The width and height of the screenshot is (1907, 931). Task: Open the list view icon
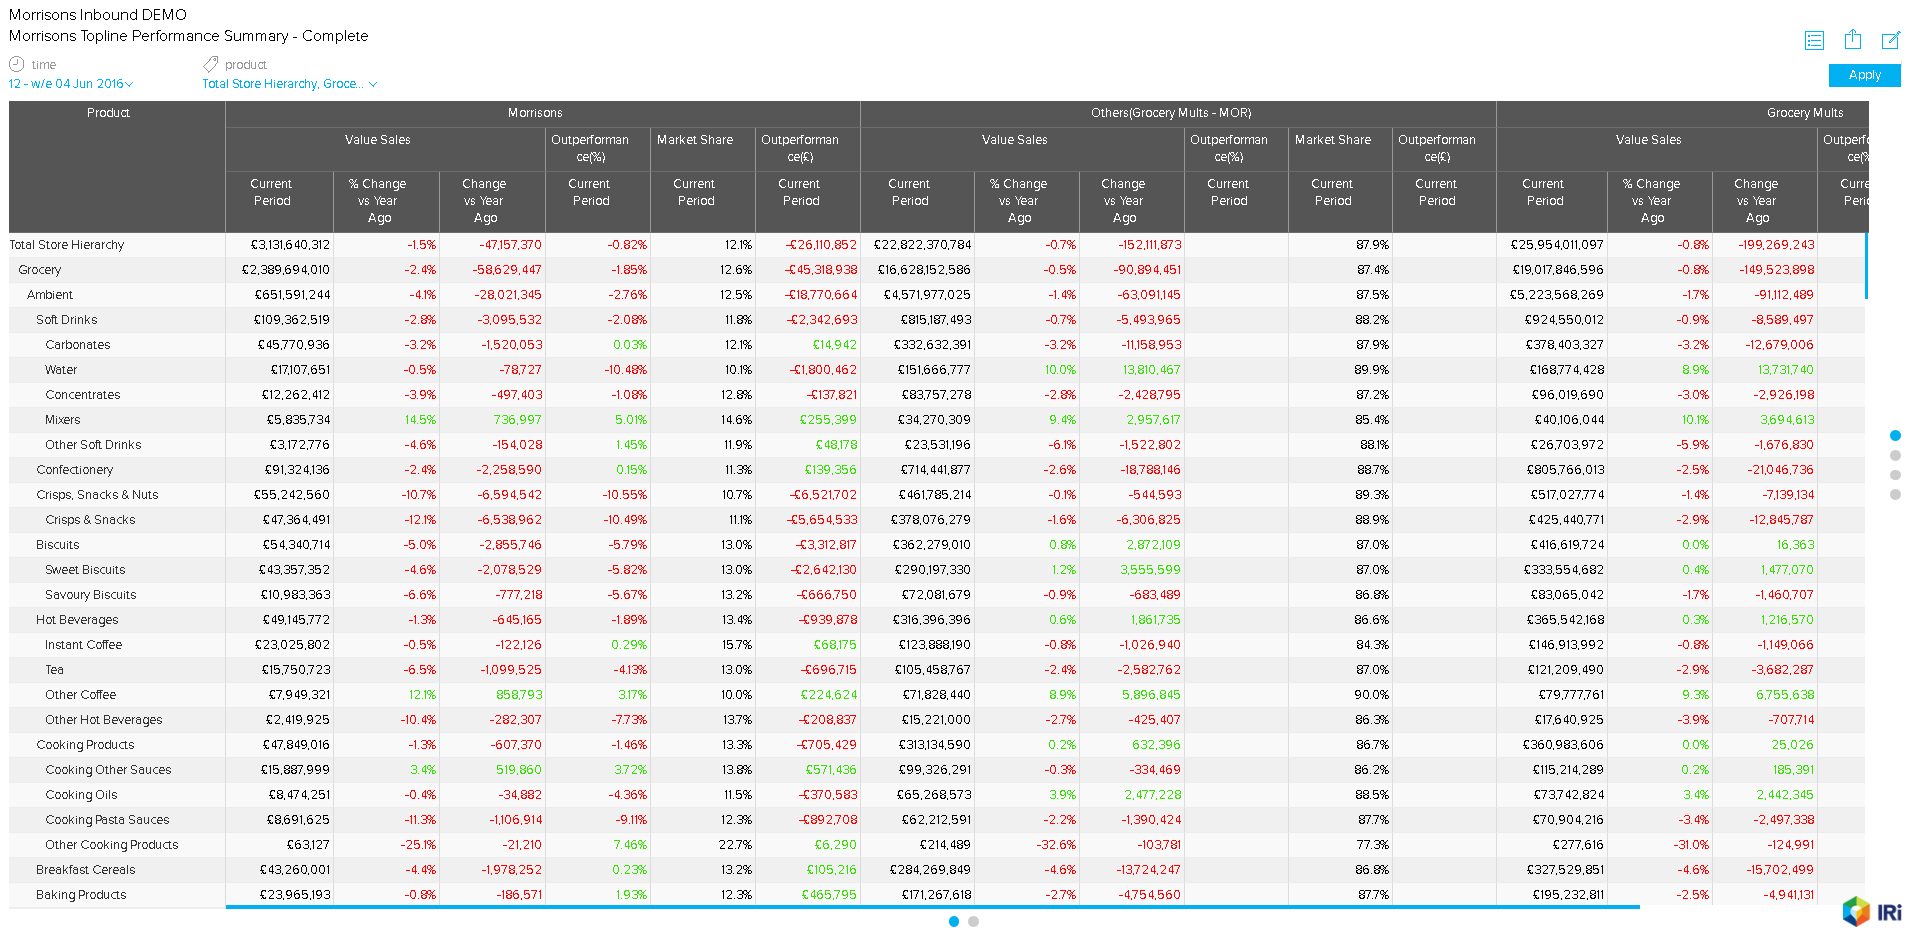coord(1814,40)
